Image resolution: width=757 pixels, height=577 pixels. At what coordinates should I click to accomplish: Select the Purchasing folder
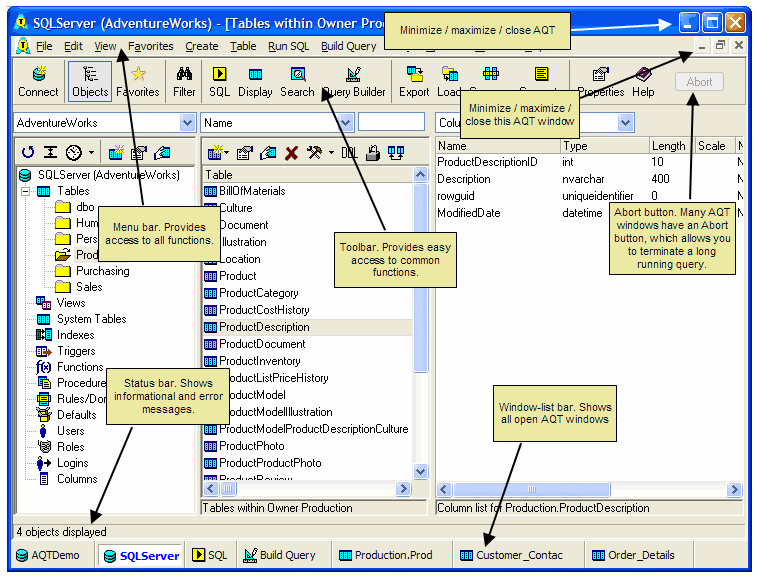(92, 271)
